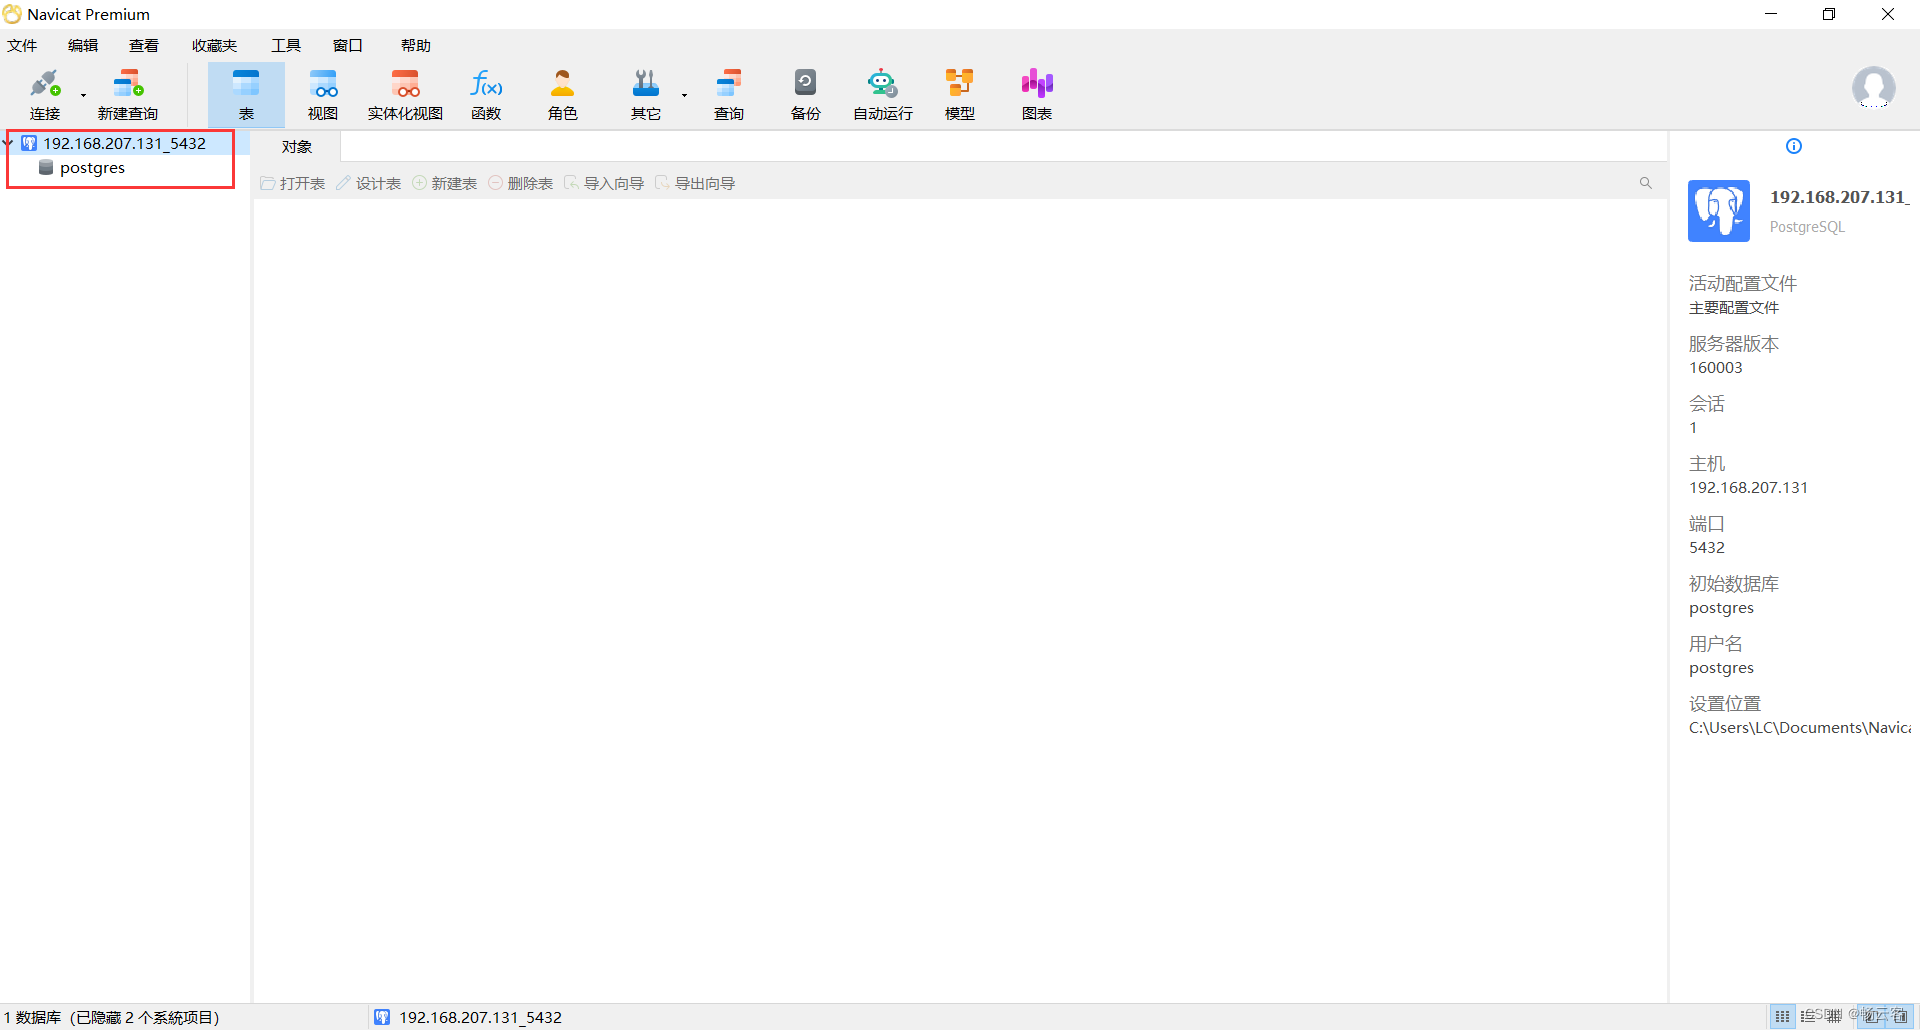The width and height of the screenshot is (1920, 1030).
Task: Click New Query (新建查询) toolbar button
Action: pos(128,94)
